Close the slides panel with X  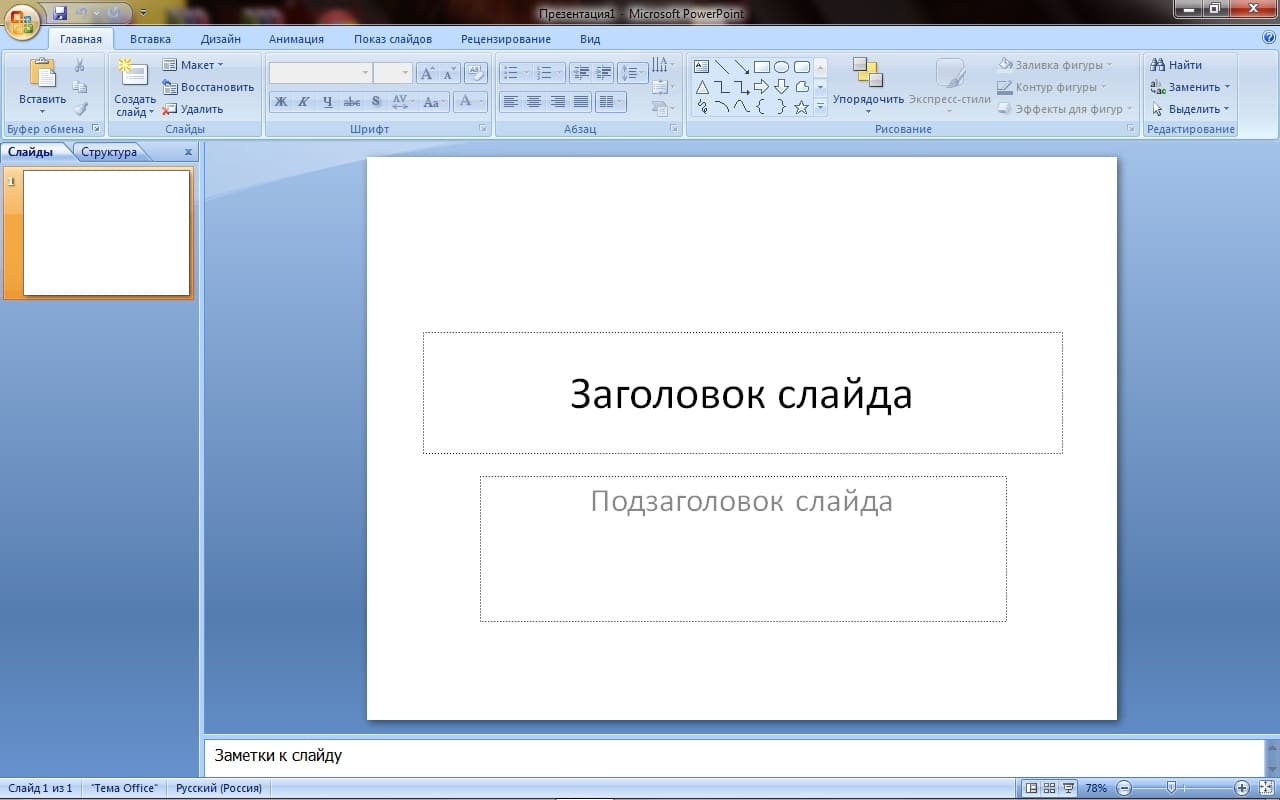pyautogui.click(x=188, y=152)
